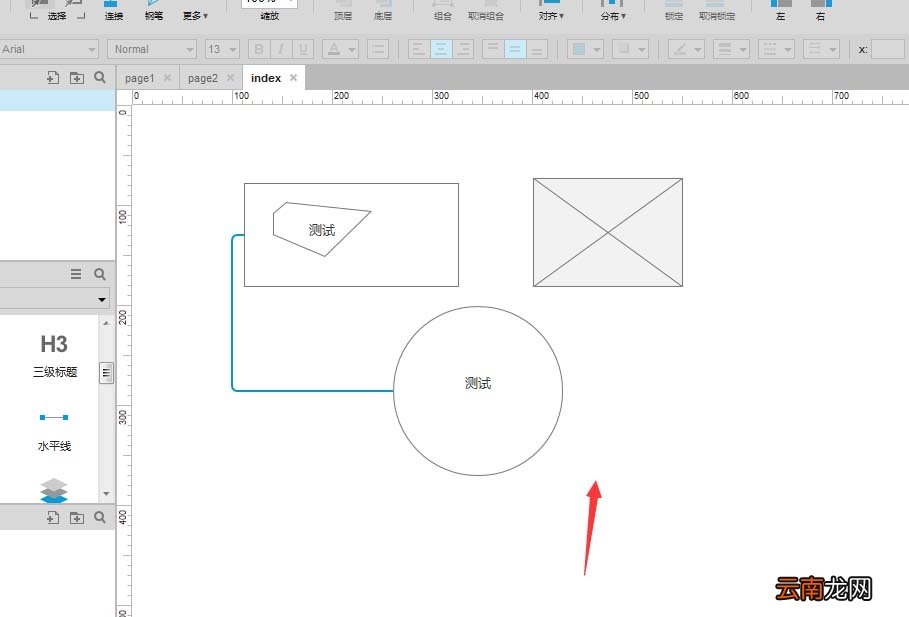909x617 pixels.
Task: Close the index tab
Action: pos(293,77)
